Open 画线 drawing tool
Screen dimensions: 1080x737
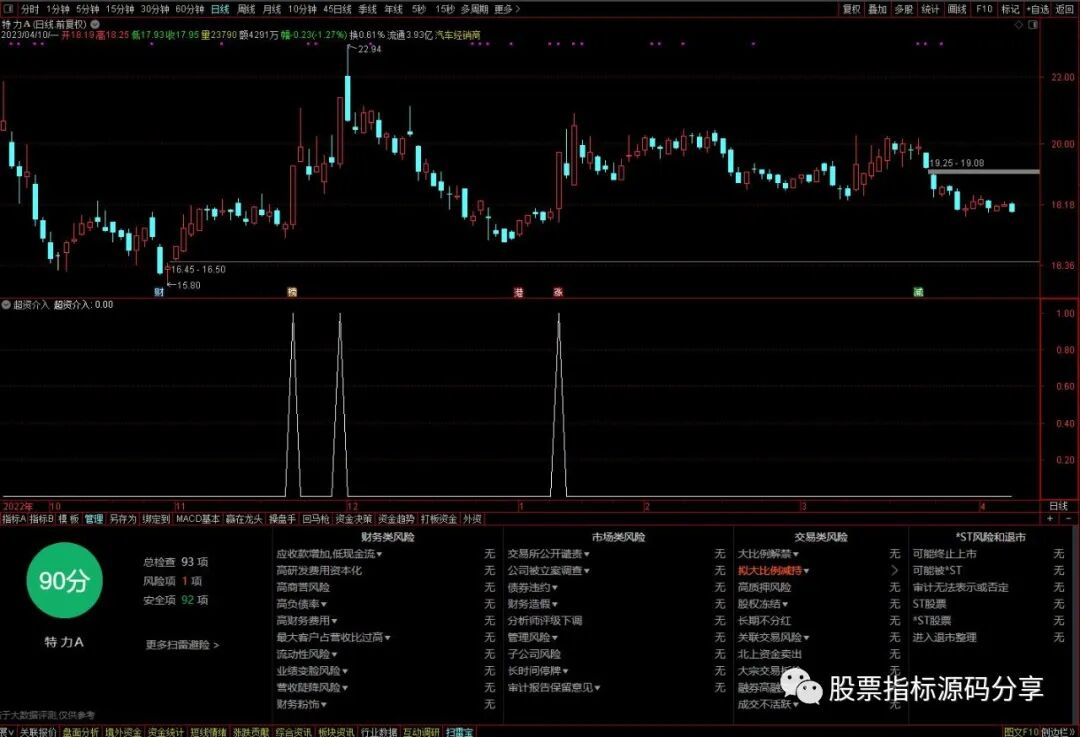[957, 9]
